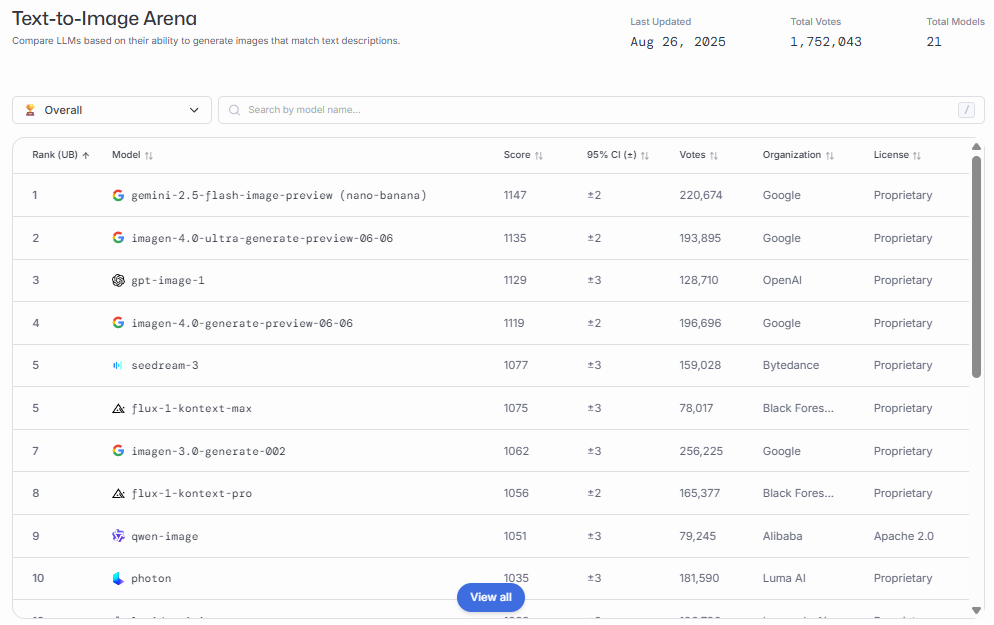Select score 1056 for flux-1-kontext-pro

[515, 493]
